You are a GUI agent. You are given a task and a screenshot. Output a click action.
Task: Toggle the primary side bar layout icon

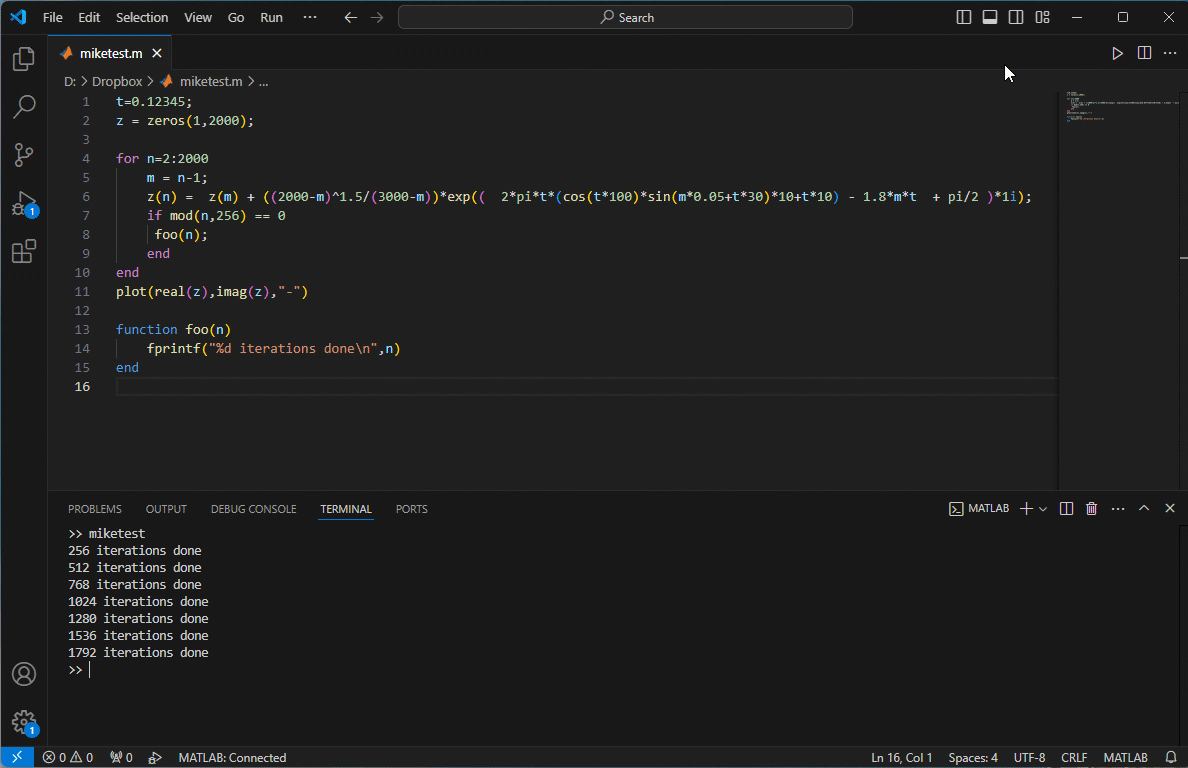964,17
